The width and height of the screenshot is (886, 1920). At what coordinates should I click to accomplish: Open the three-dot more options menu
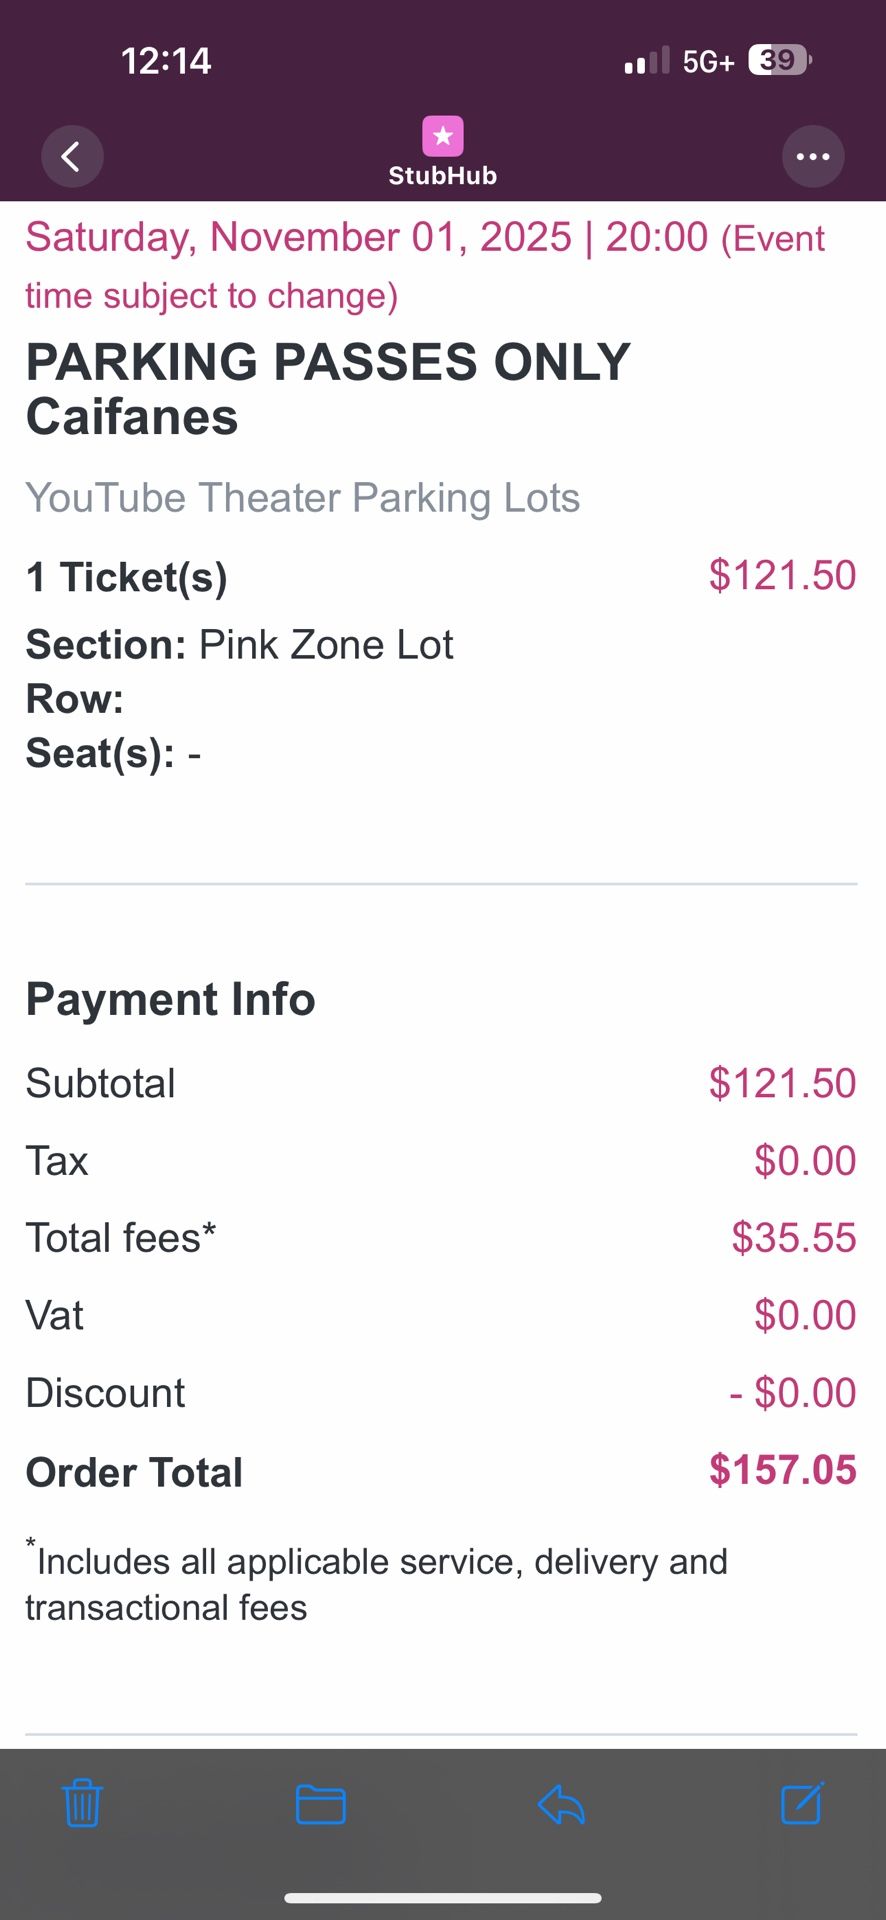[x=812, y=156]
